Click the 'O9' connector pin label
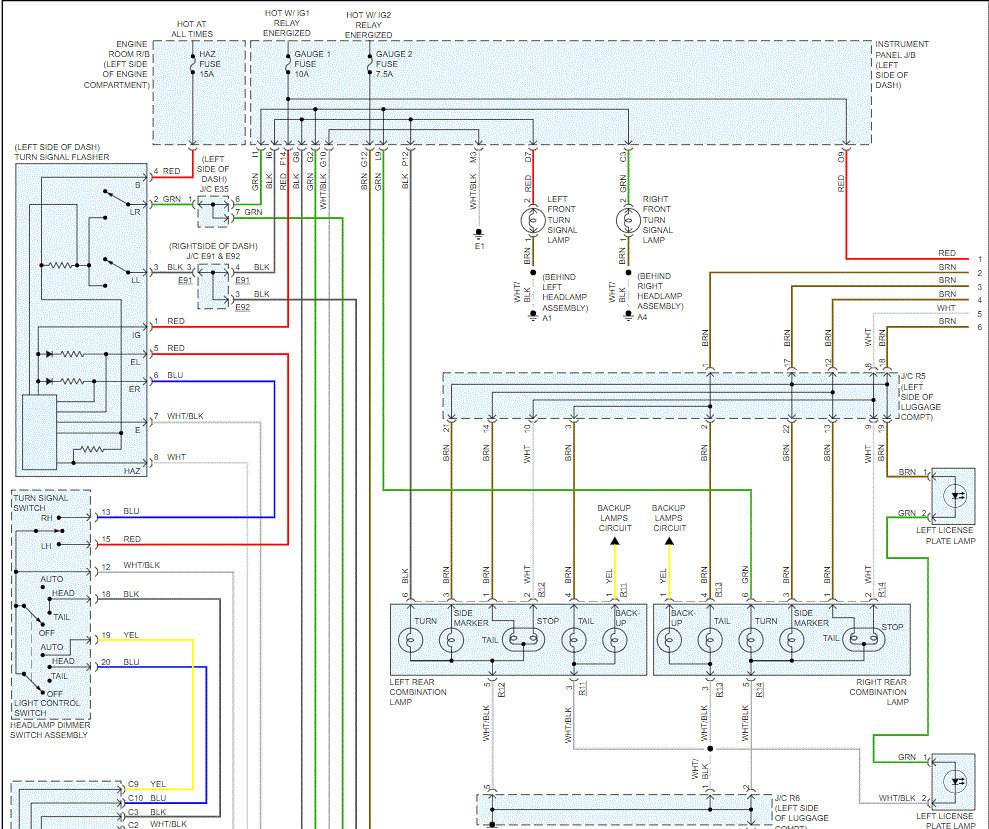The width and height of the screenshot is (989, 829). (841, 156)
